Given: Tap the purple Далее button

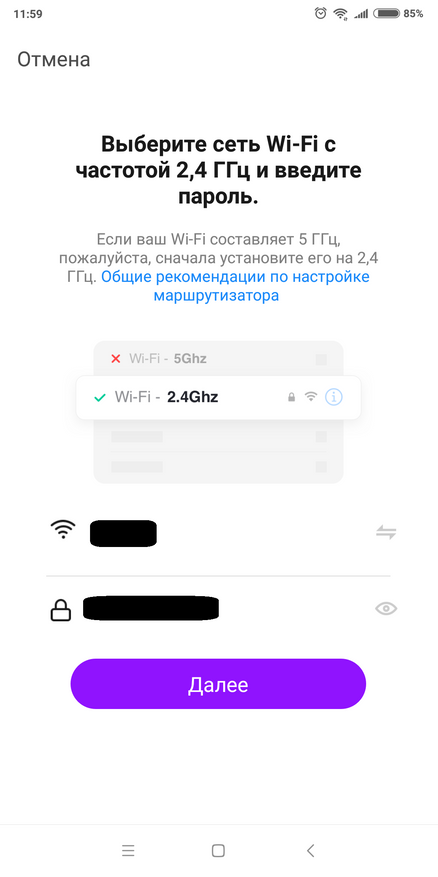Looking at the screenshot, I should pos(218,683).
